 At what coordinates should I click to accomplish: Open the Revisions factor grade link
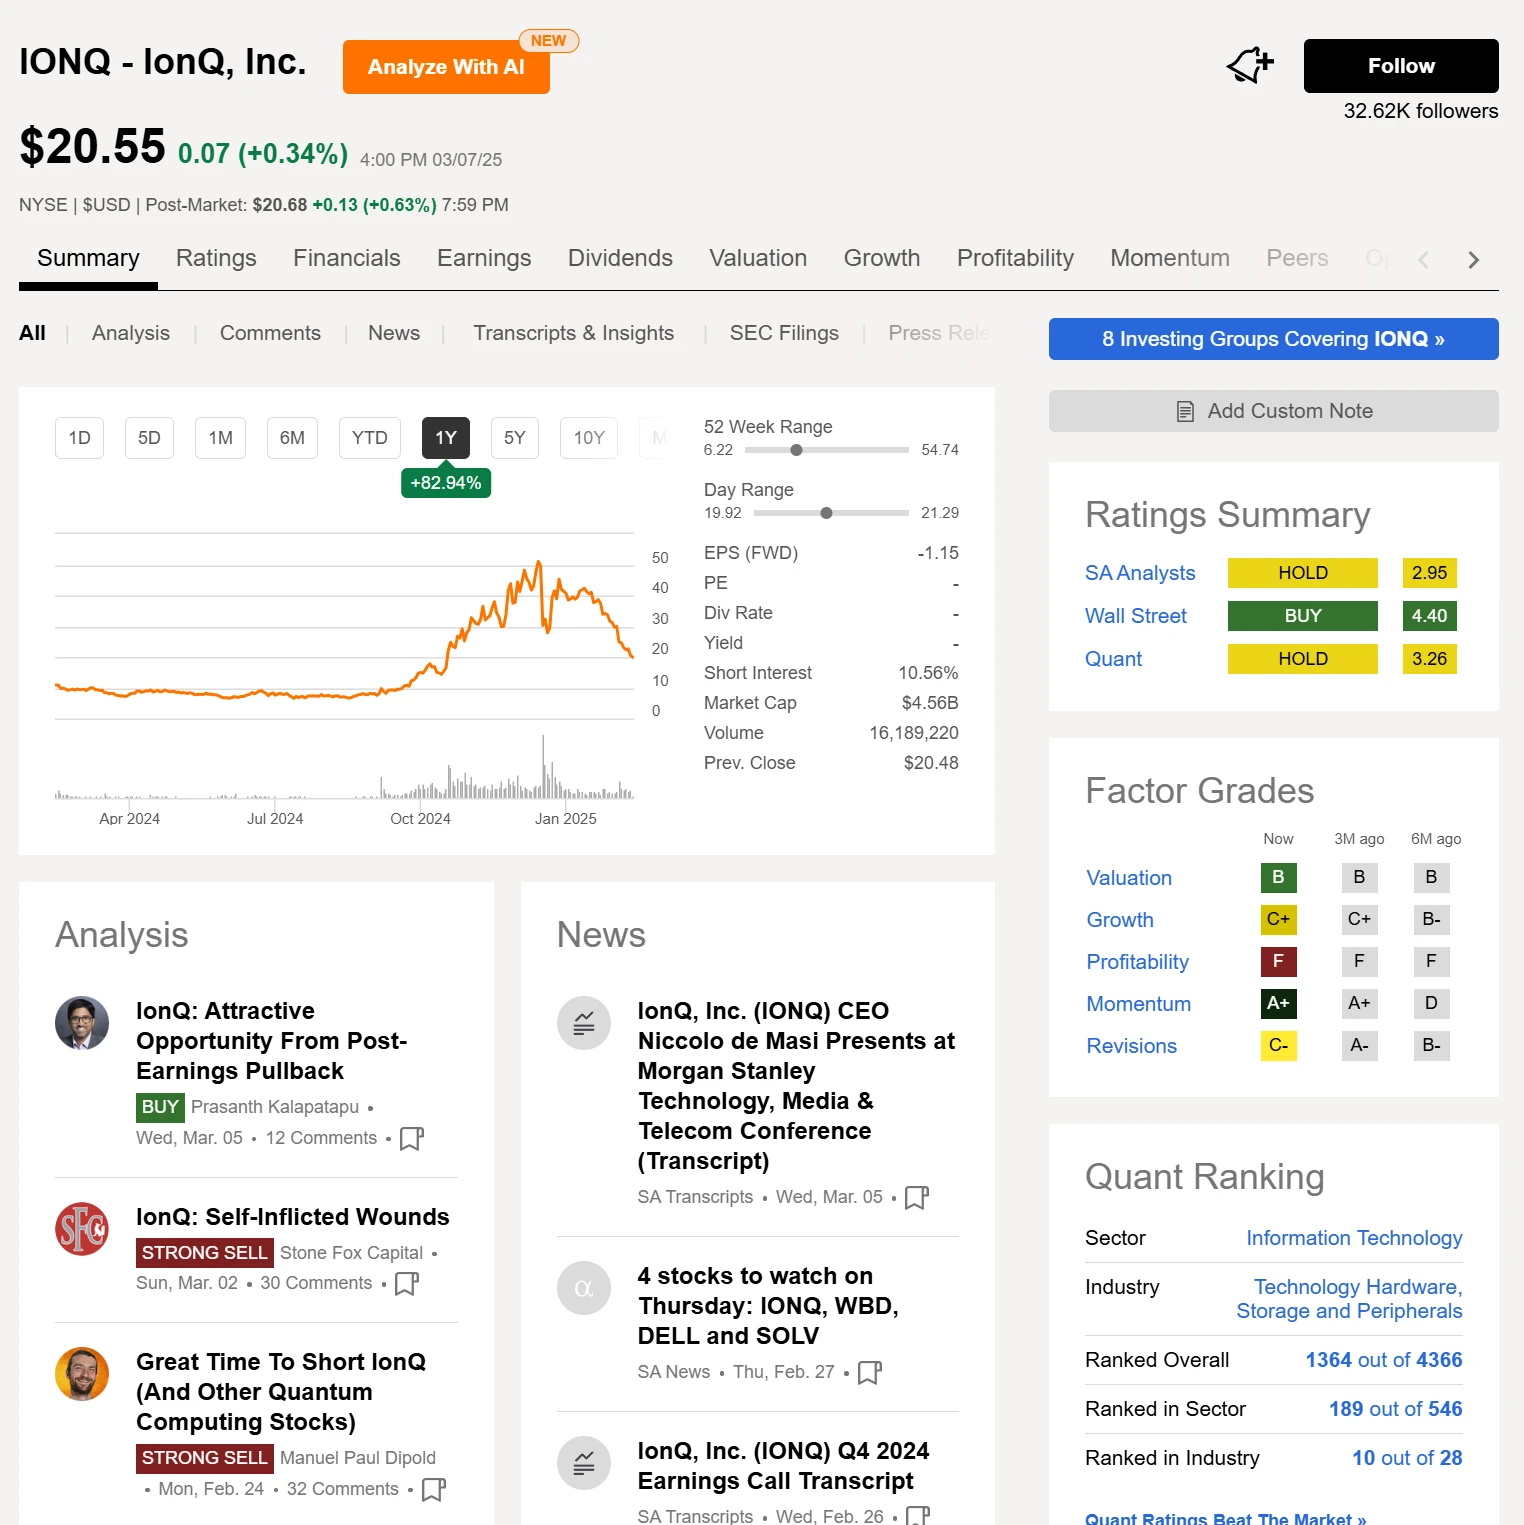click(1132, 1046)
